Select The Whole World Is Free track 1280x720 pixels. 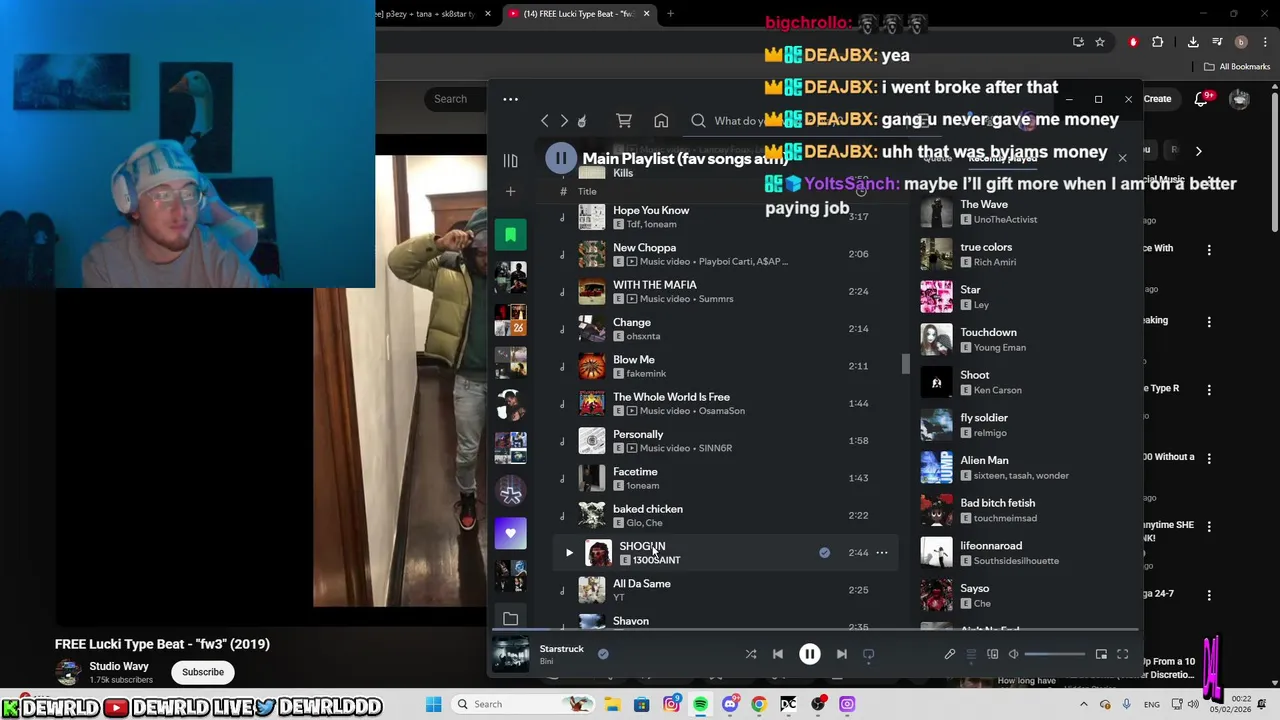671,397
